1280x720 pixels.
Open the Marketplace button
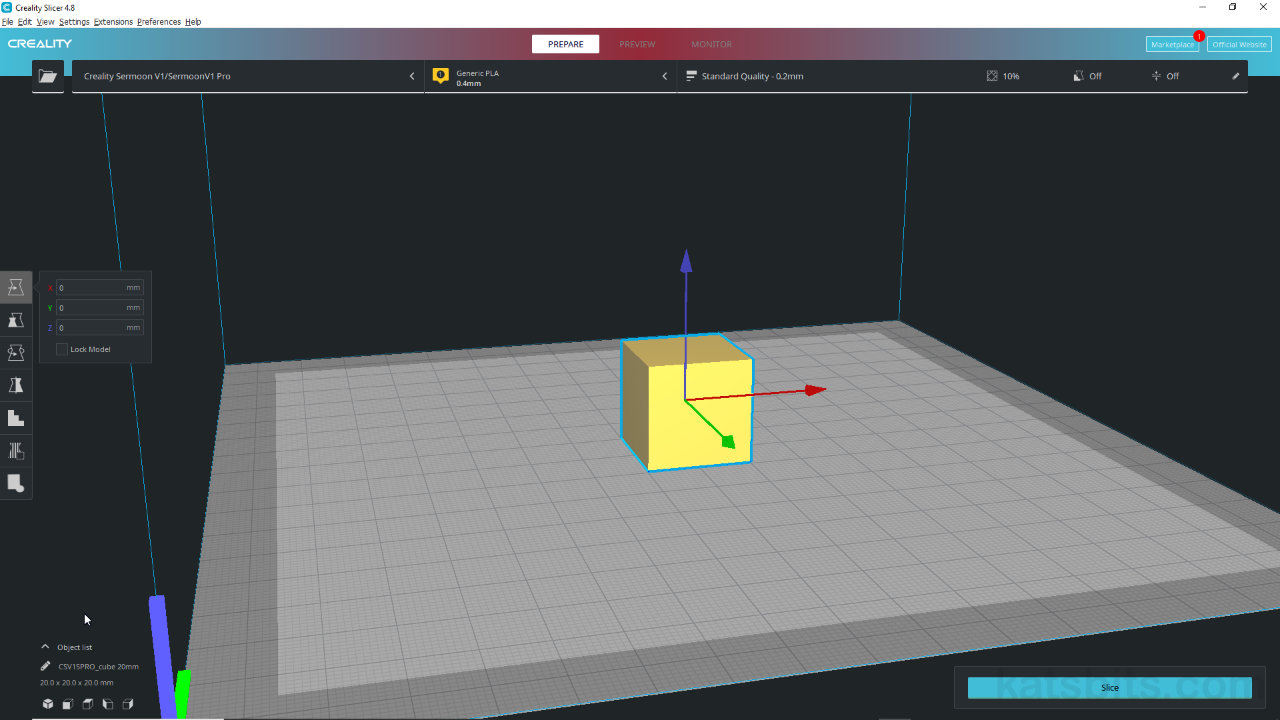[1172, 44]
